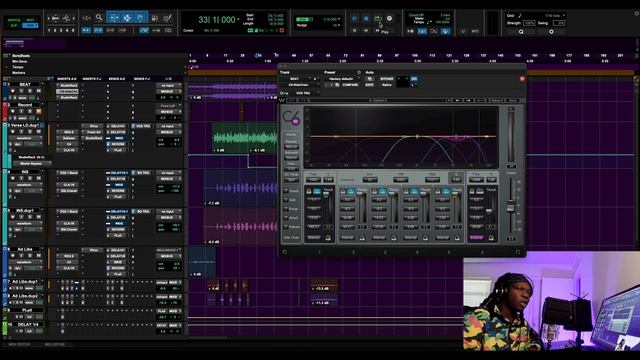Open the VOX TRIG key input dropdown

(304, 93)
